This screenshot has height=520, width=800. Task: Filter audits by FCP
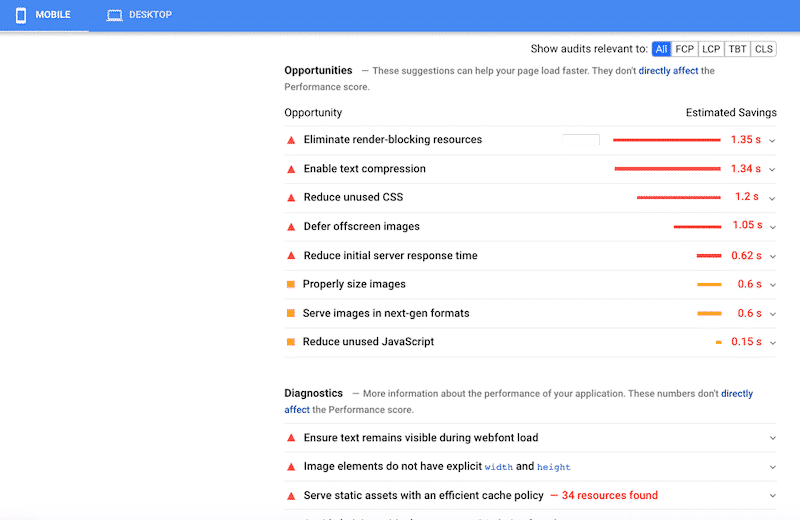[x=685, y=49]
